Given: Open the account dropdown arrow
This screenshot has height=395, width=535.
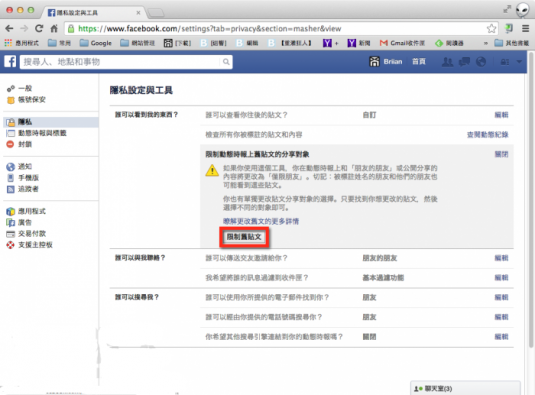Looking at the screenshot, I should pos(519,62).
